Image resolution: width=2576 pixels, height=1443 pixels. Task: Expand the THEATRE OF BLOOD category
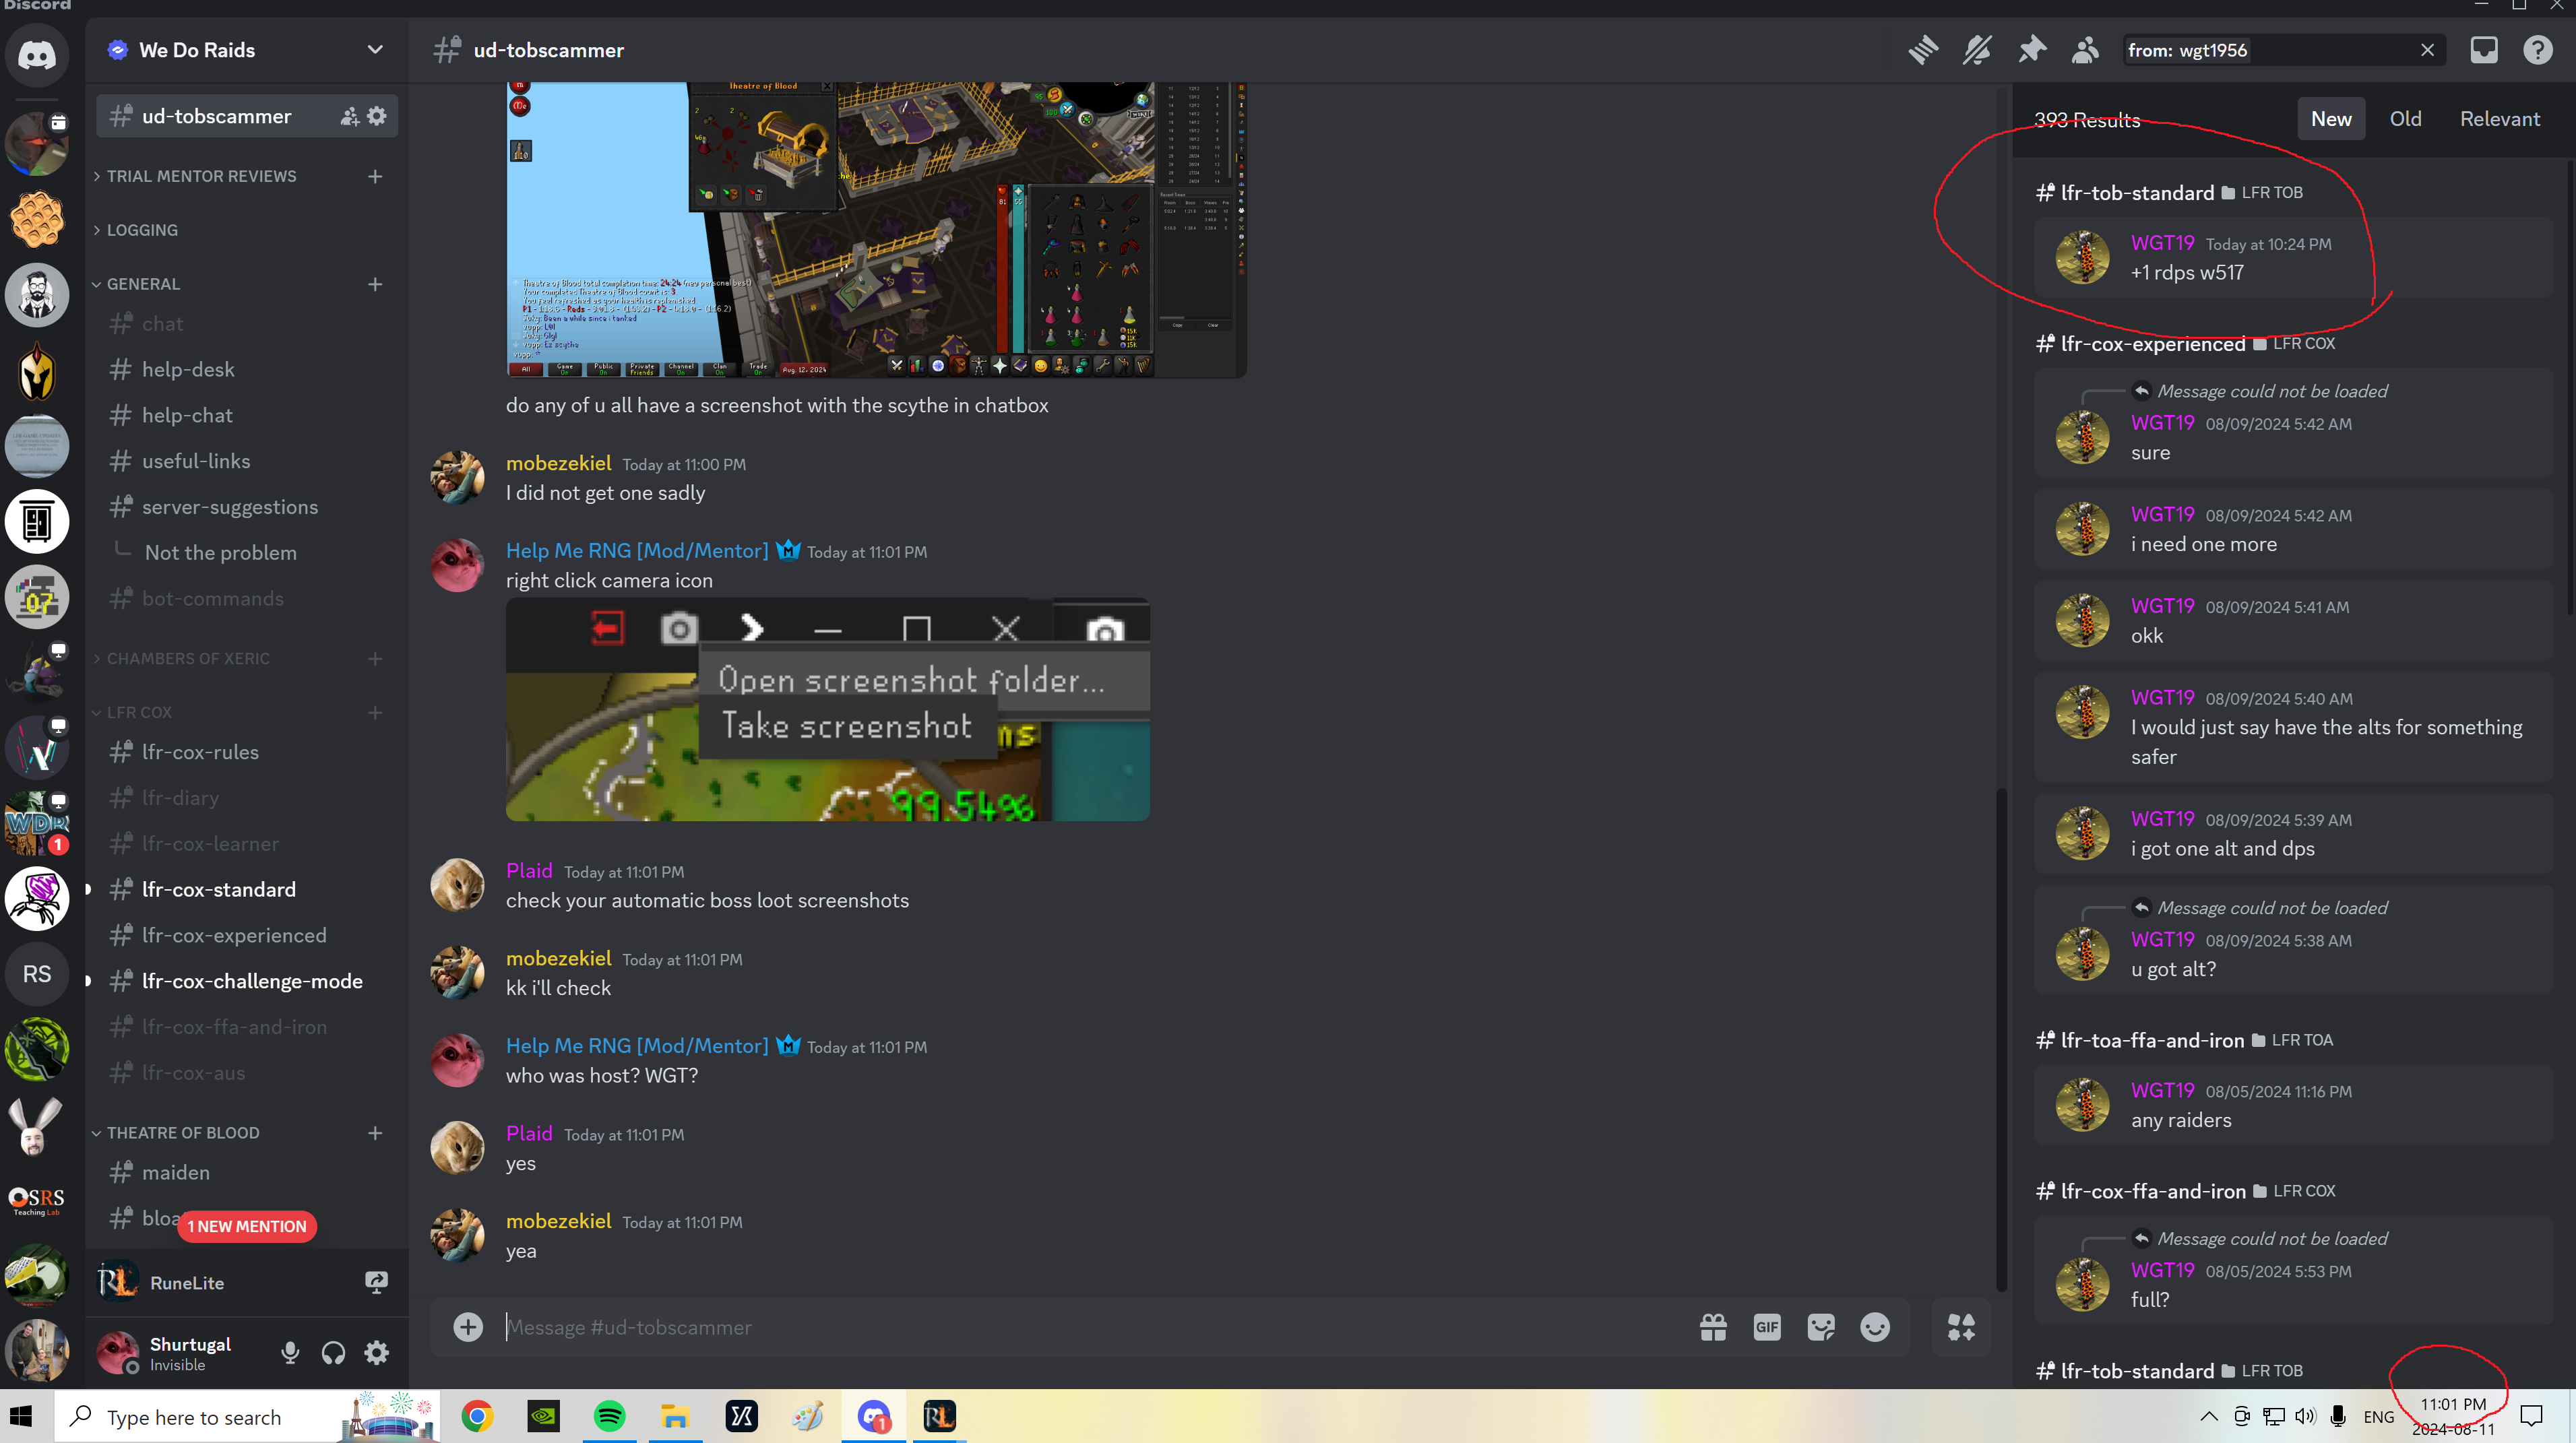[182, 1132]
